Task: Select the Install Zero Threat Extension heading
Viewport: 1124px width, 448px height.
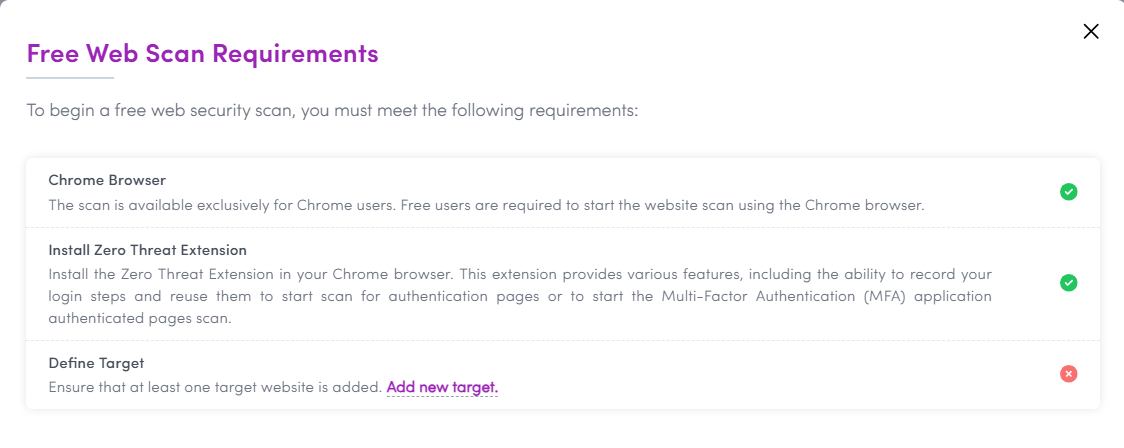Action: pos(148,250)
